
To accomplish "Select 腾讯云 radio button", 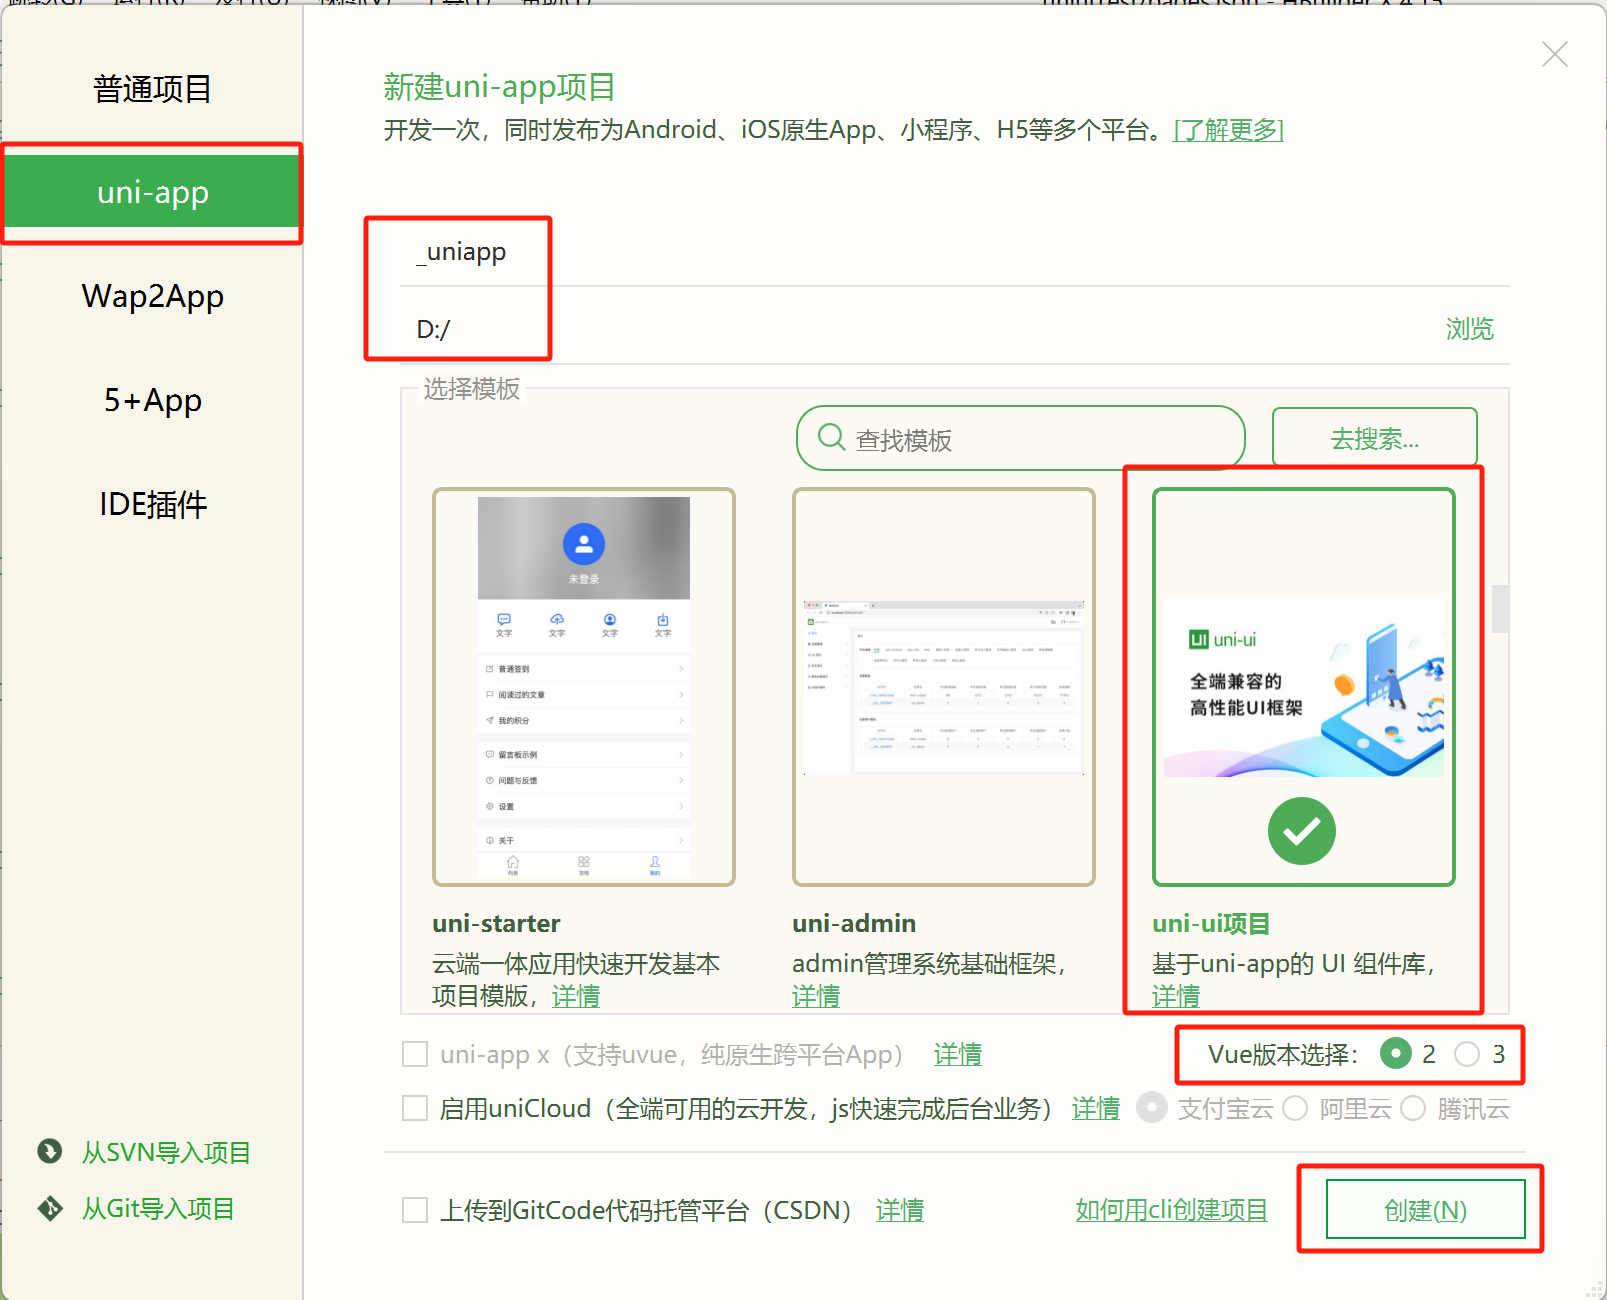I will [x=1413, y=1108].
